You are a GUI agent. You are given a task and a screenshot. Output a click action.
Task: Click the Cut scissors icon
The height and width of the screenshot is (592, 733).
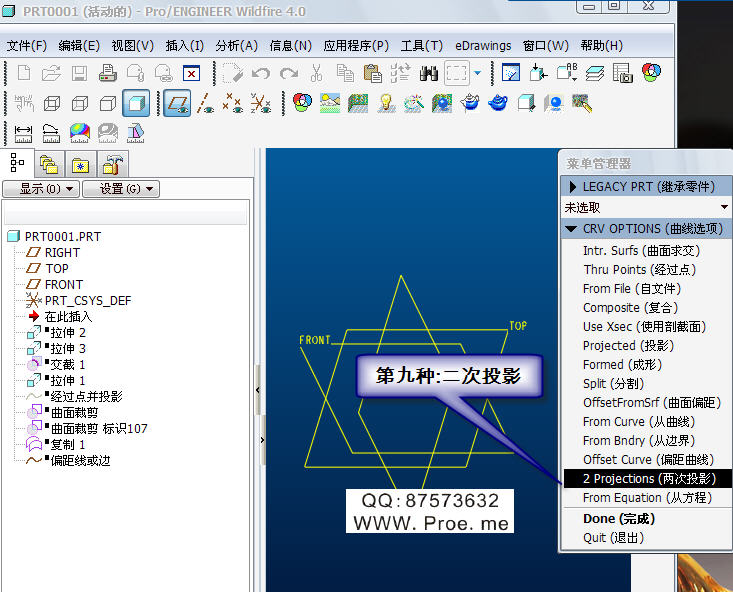tap(316, 73)
